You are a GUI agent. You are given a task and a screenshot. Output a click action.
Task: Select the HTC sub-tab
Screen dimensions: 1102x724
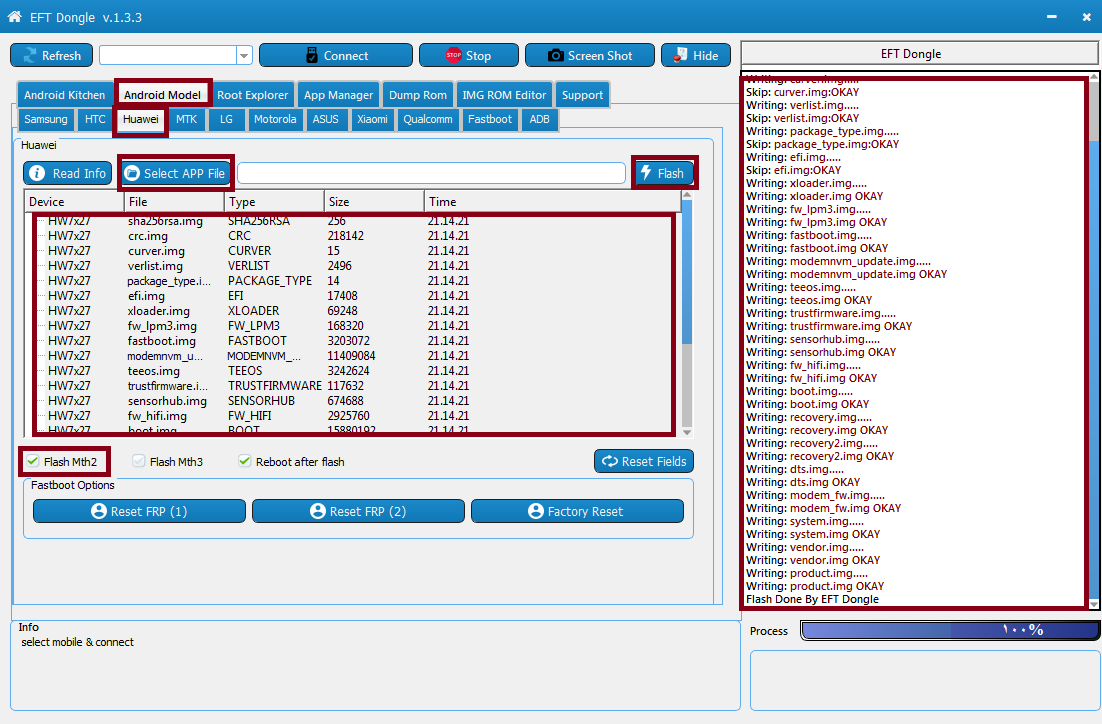(95, 119)
